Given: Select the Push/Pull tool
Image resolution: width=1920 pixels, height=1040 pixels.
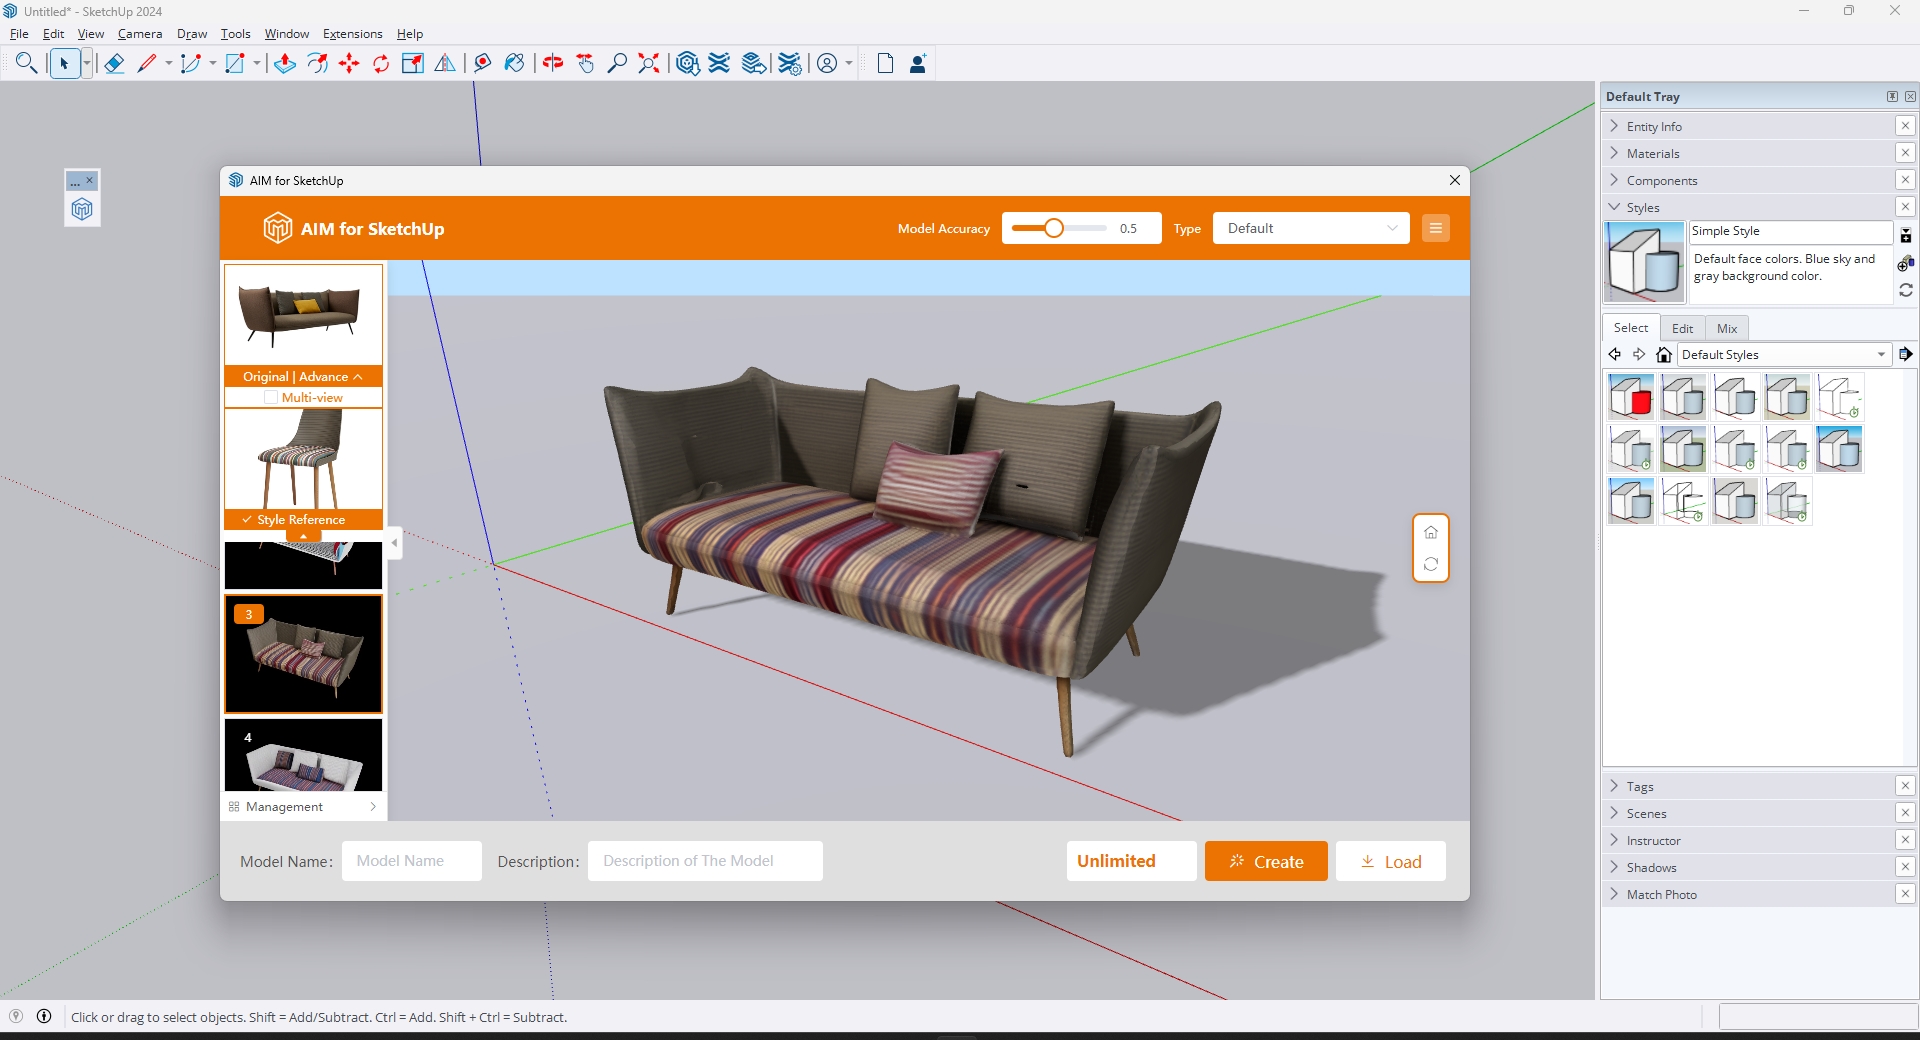Looking at the screenshot, I should click(x=285, y=64).
